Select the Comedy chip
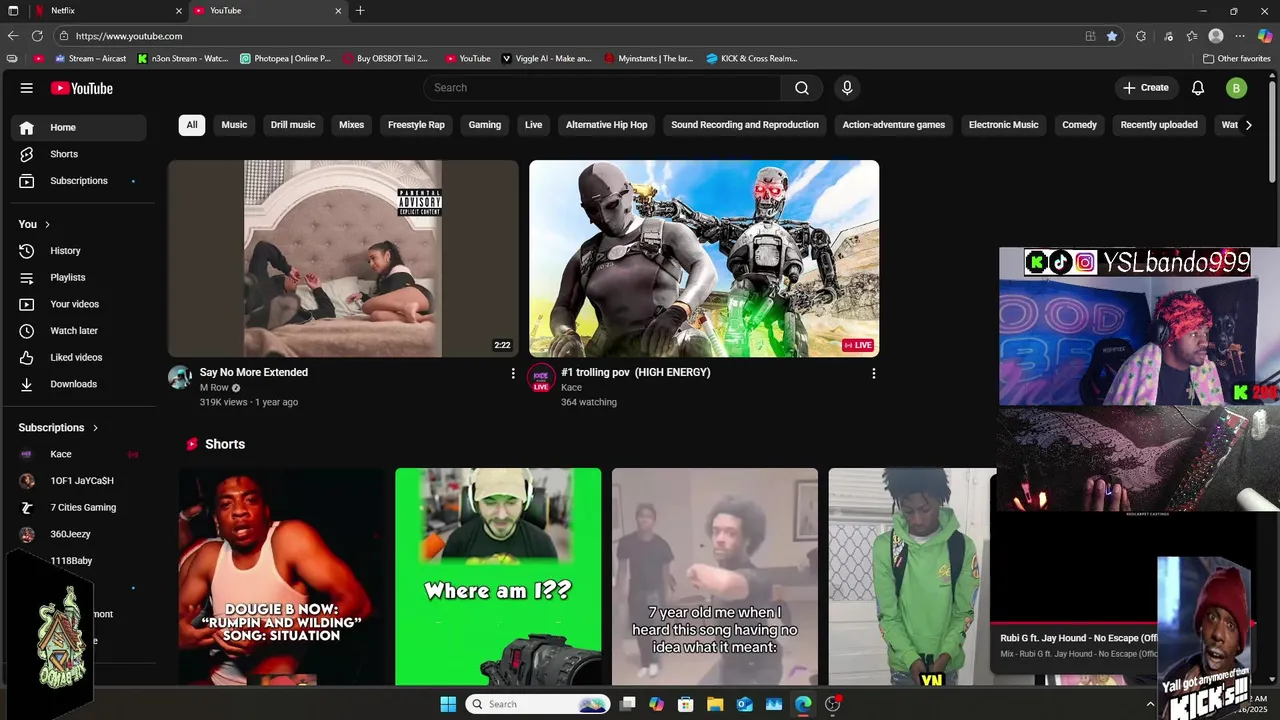Screen dimensions: 1280x720 coord(1080,125)
